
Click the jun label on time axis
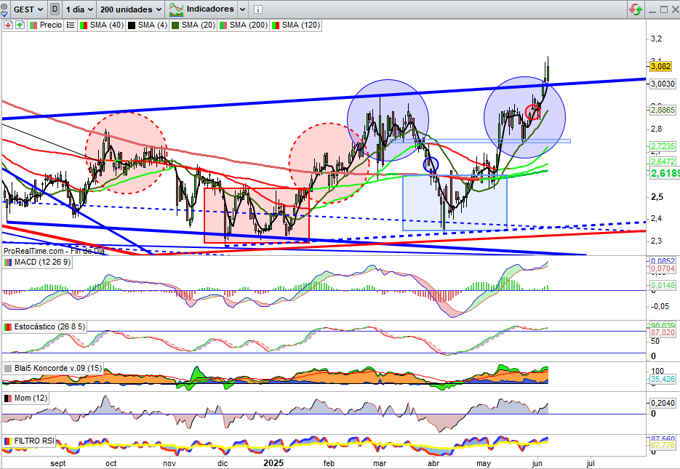[x=537, y=463]
